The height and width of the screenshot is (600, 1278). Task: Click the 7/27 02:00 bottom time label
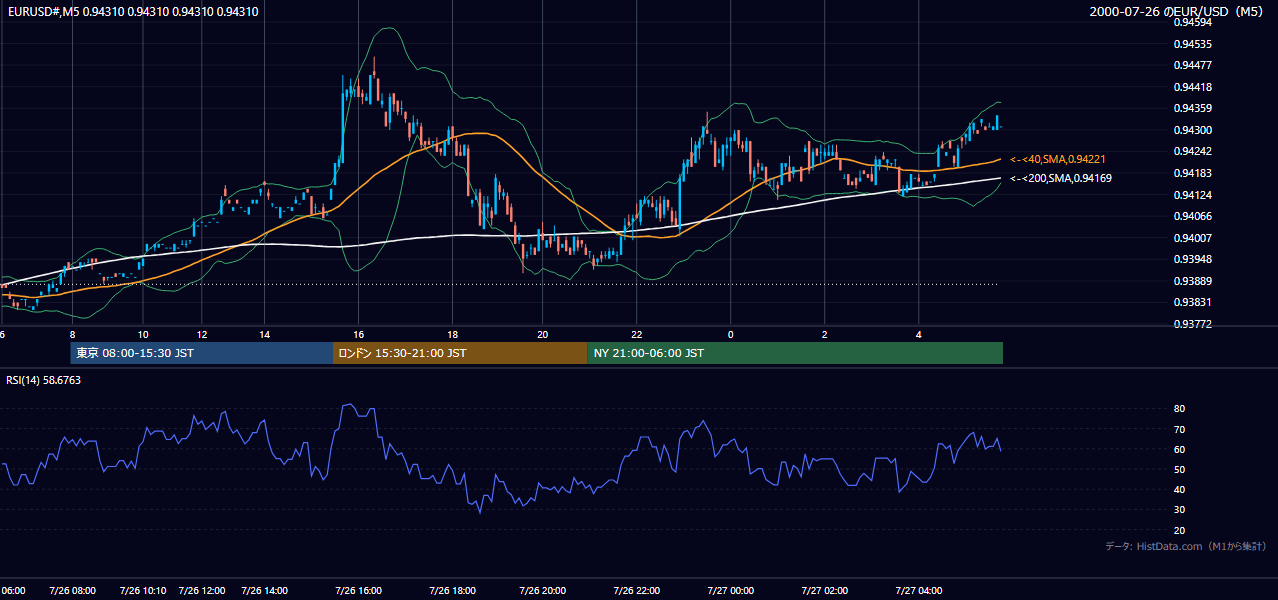click(x=825, y=591)
